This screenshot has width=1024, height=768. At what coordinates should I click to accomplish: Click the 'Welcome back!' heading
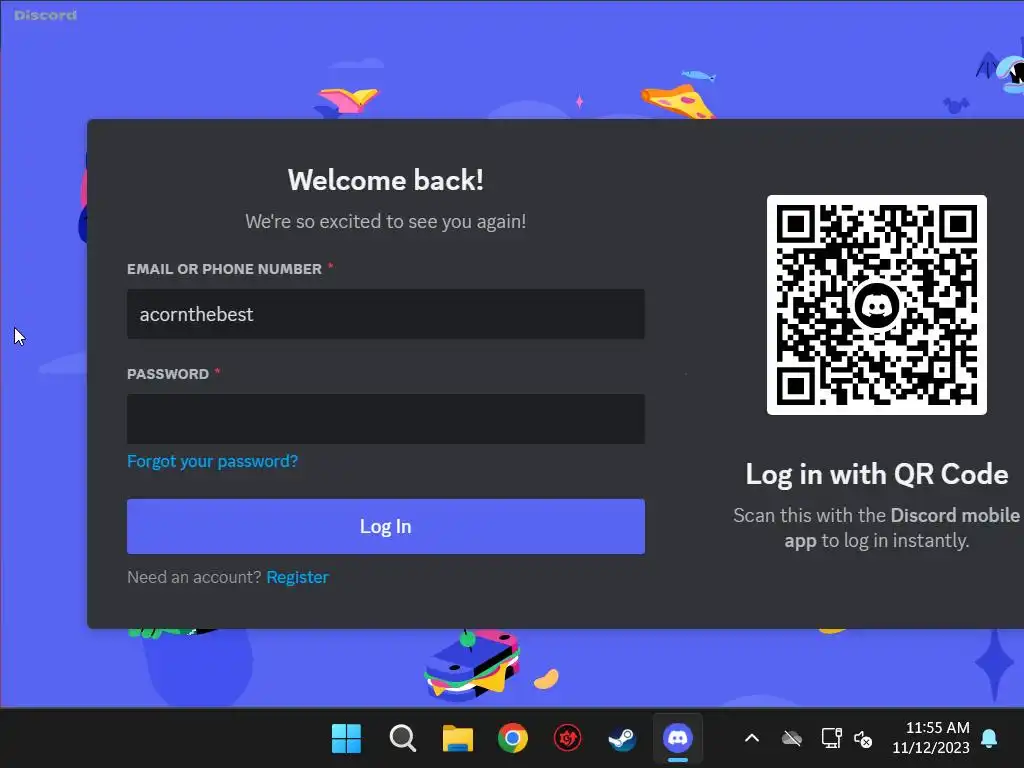point(385,180)
